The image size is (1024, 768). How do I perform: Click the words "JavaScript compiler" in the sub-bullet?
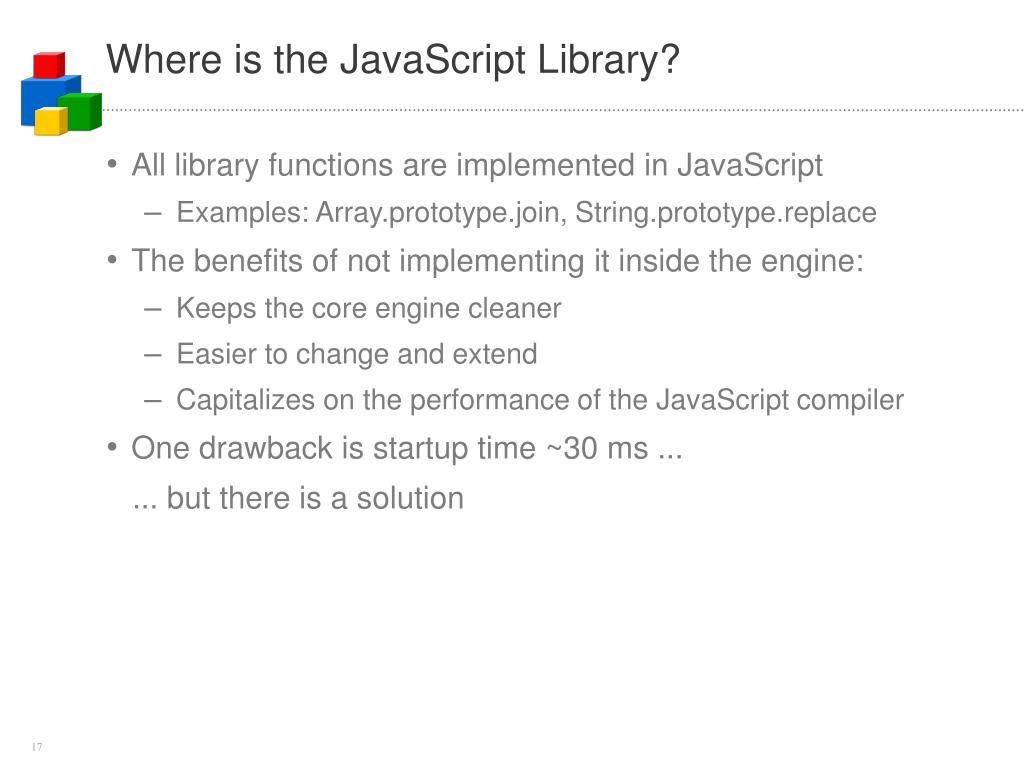780,401
